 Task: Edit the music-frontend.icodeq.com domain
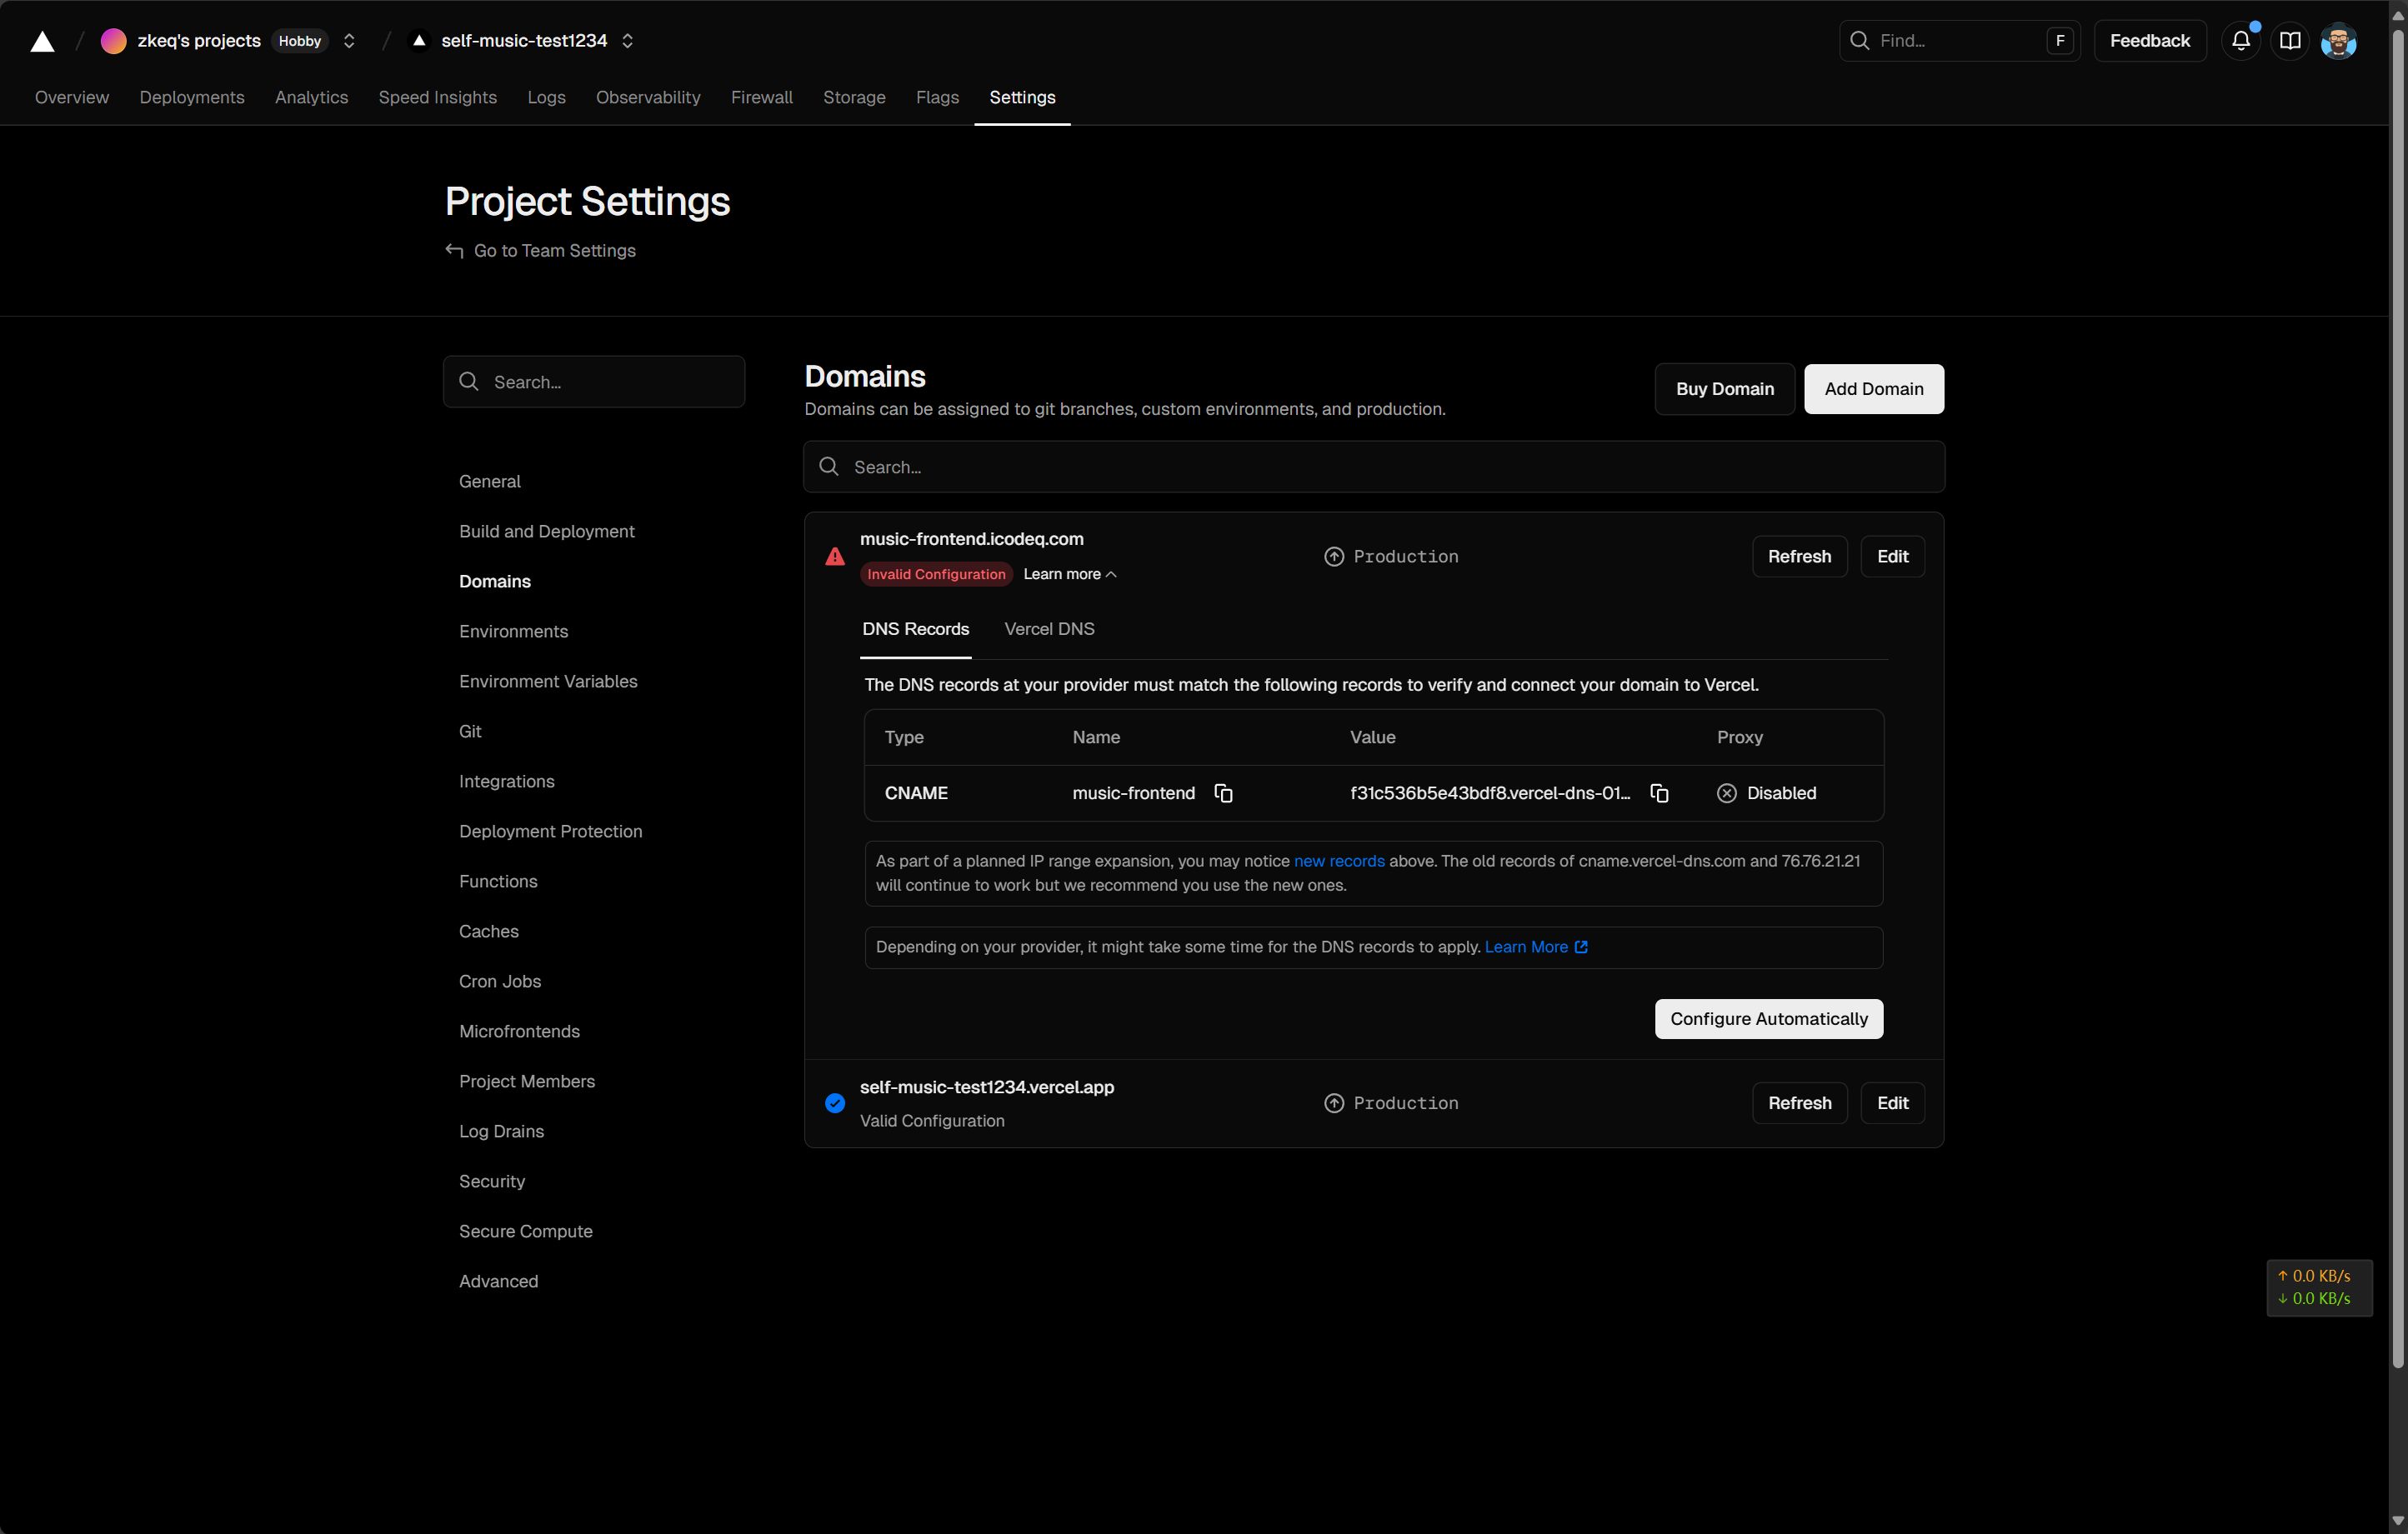pos(1892,557)
